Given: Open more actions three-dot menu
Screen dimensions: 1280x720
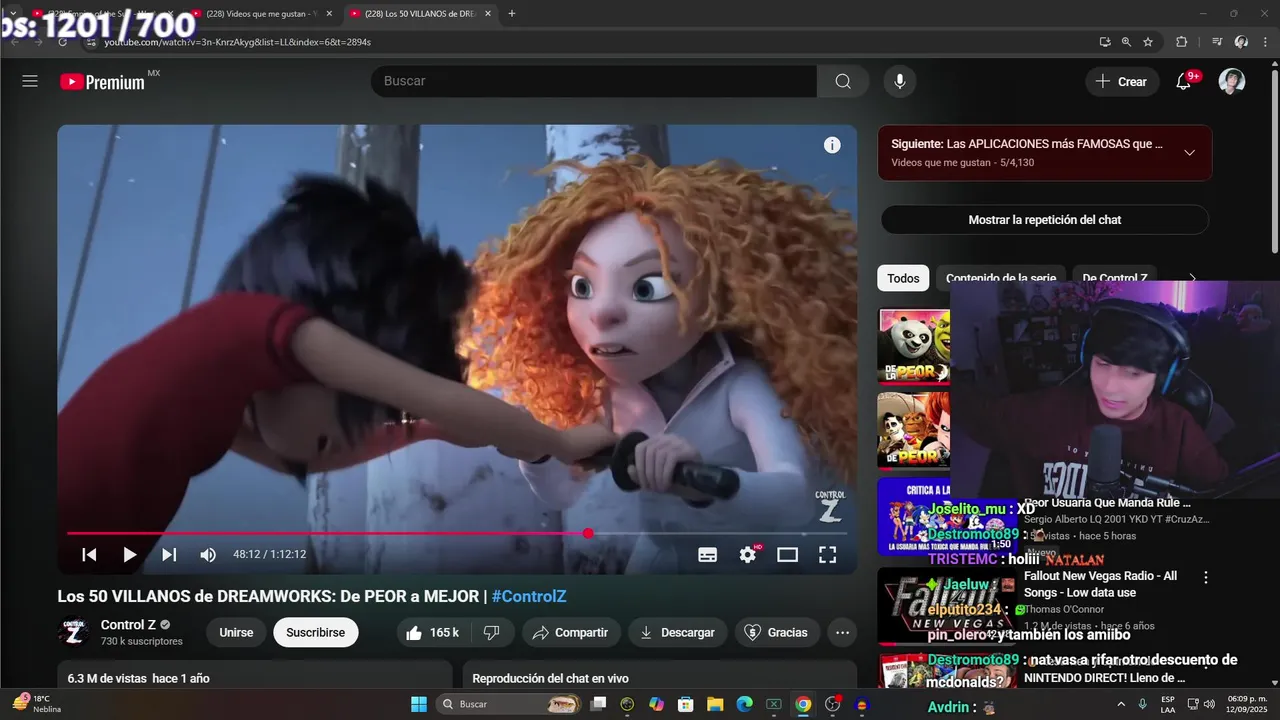Looking at the screenshot, I should [843, 632].
